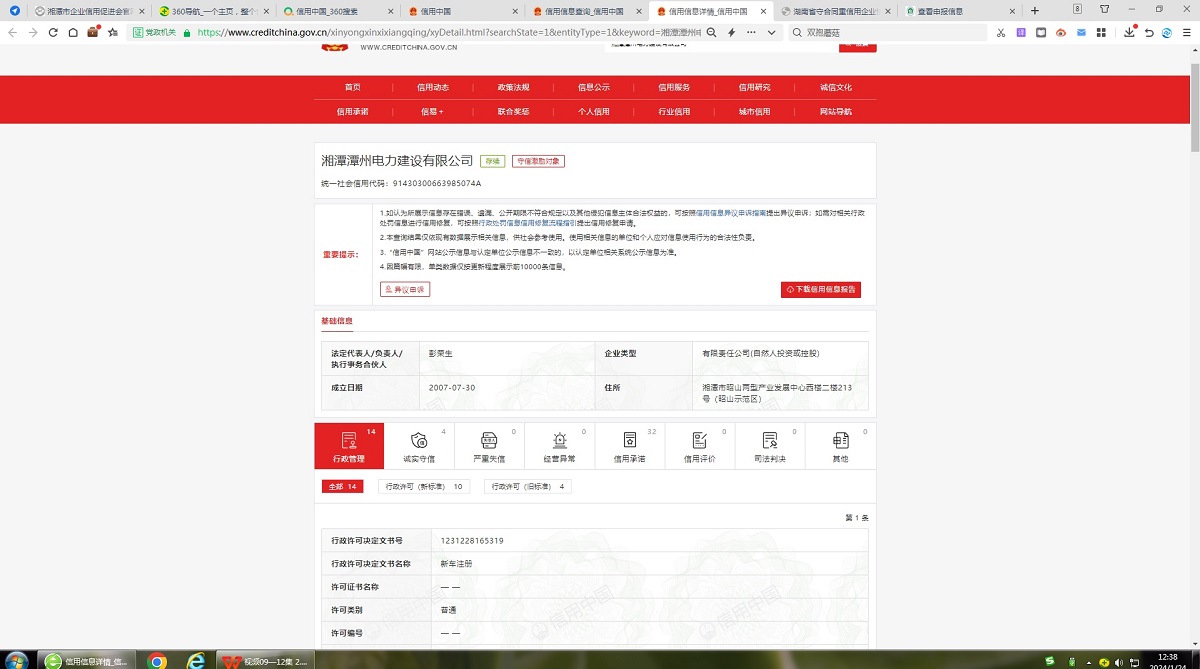Open 政策法规 in the navigation bar
This screenshot has width=1200, height=669.
(x=513, y=87)
